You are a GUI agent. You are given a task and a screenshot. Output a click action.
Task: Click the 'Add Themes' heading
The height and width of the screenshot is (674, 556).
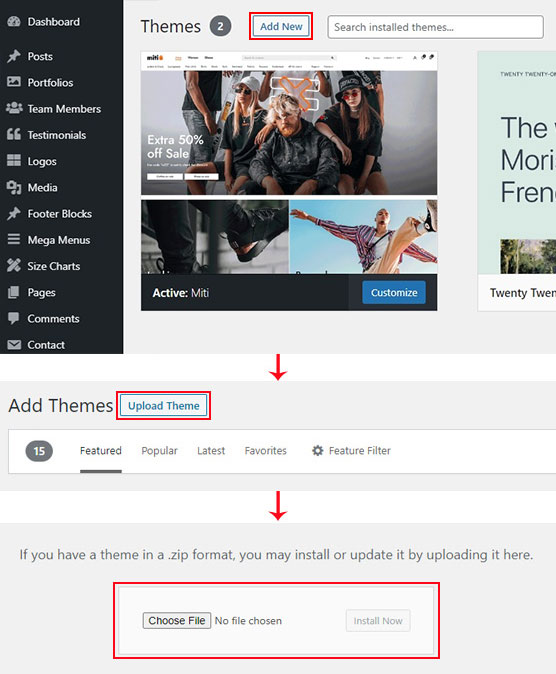(x=61, y=405)
